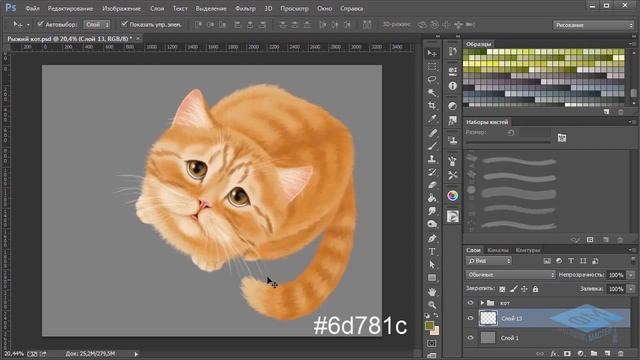Select the Move tool in toolbox

coord(431,53)
